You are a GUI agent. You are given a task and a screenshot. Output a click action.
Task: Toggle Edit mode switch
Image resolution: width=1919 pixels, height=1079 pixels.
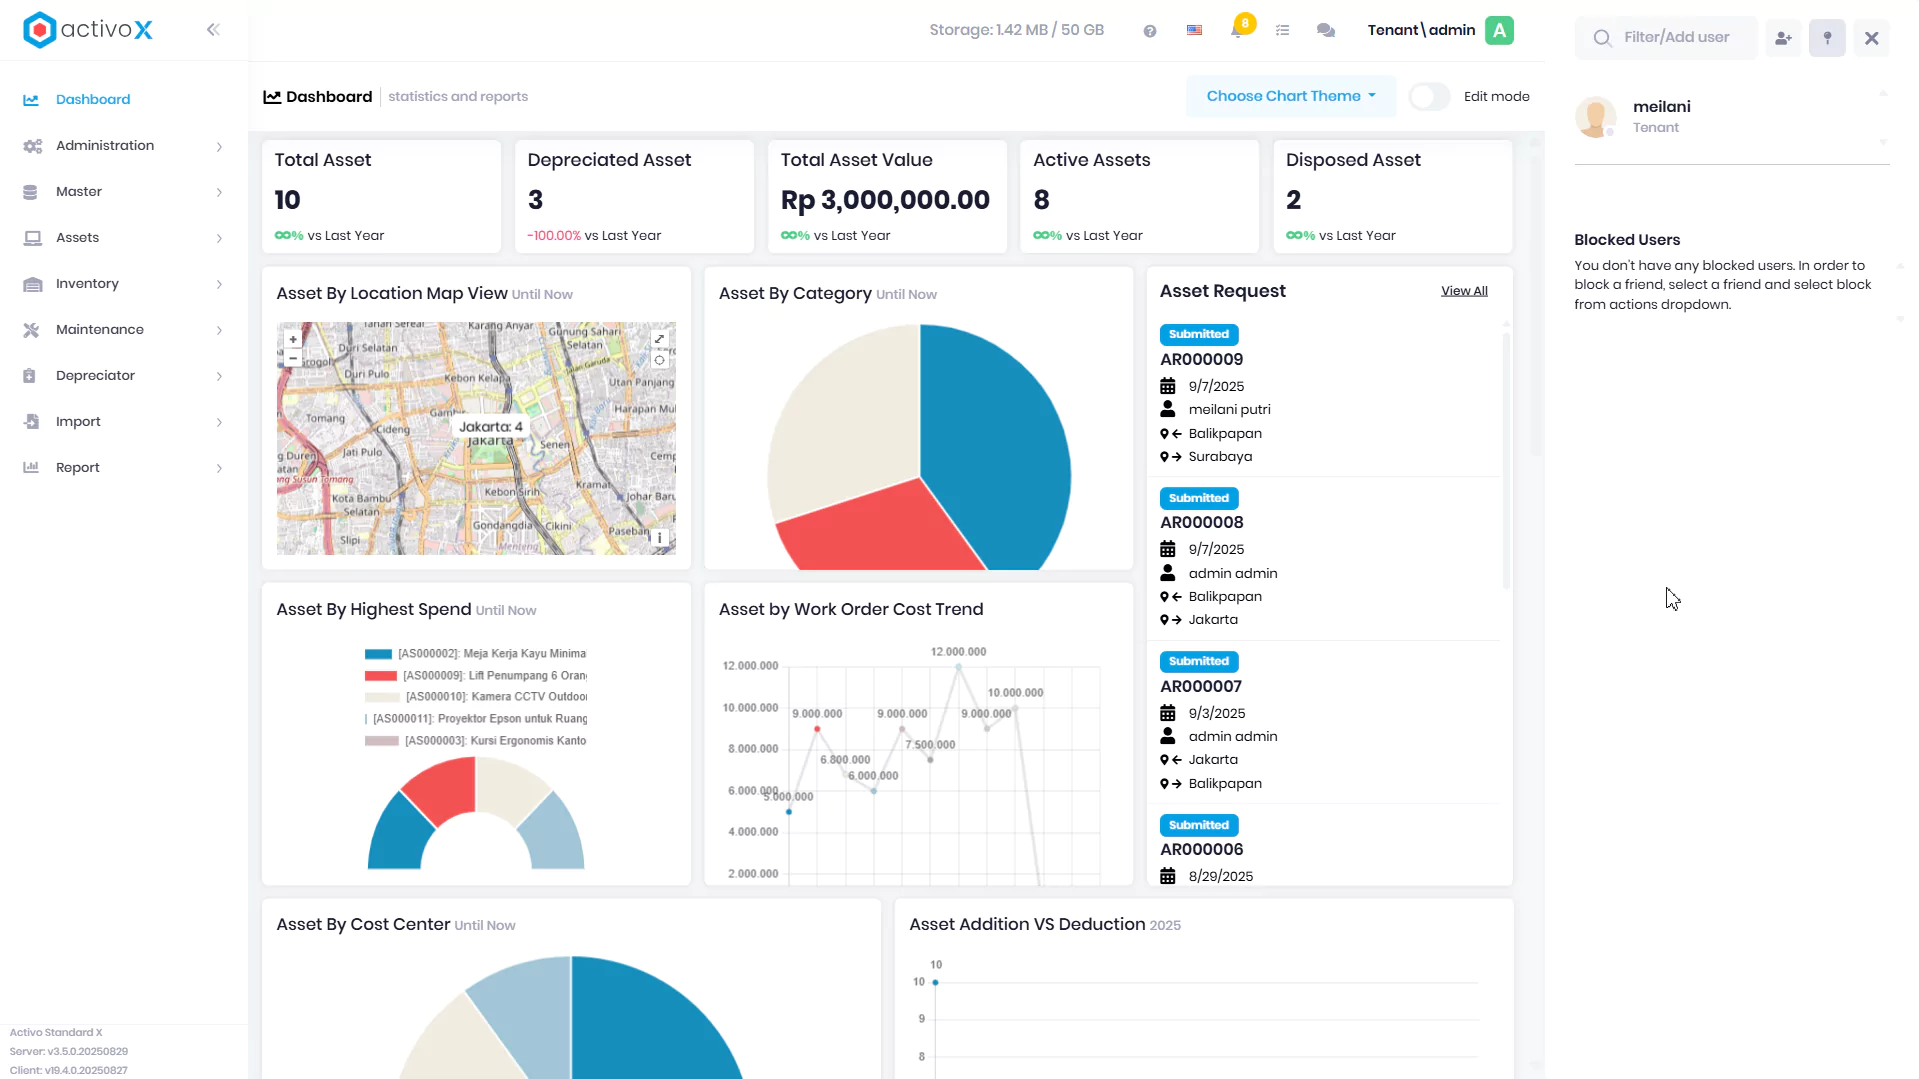(1429, 97)
